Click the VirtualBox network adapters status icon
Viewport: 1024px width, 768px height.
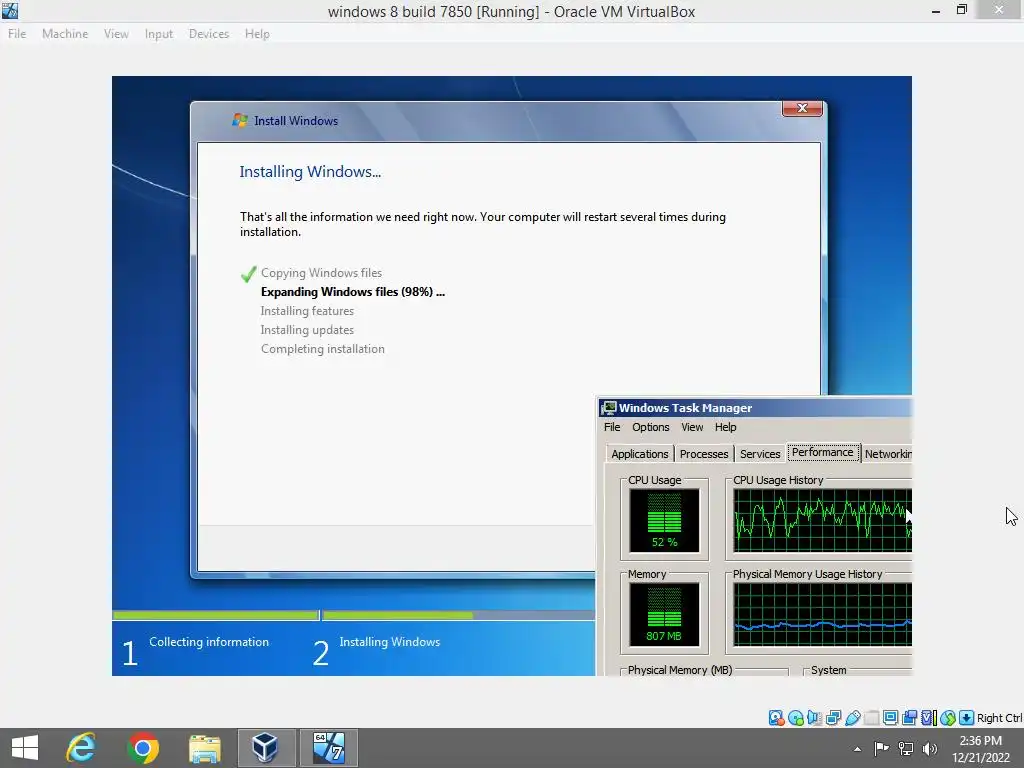(833, 718)
